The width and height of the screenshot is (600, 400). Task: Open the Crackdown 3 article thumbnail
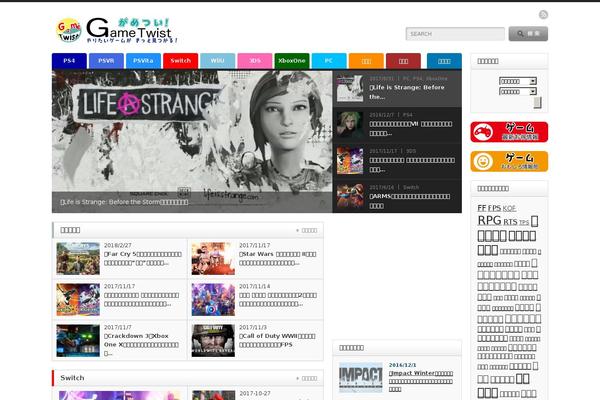[78, 341]
